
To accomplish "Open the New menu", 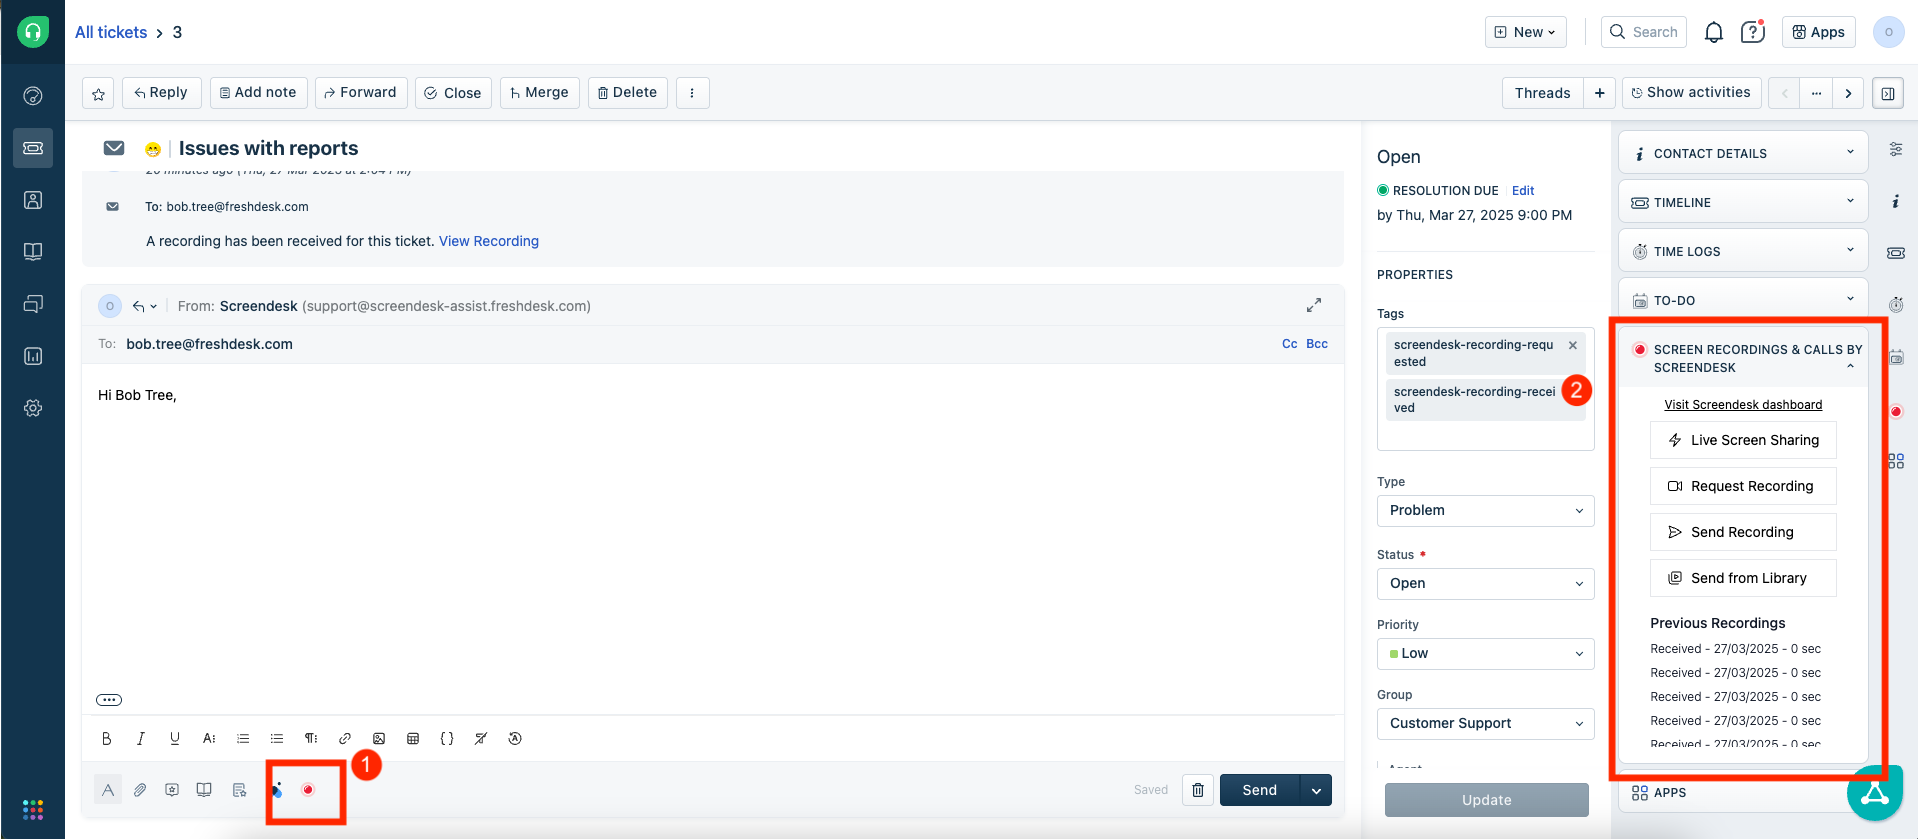I will (x=1525, y=32).
